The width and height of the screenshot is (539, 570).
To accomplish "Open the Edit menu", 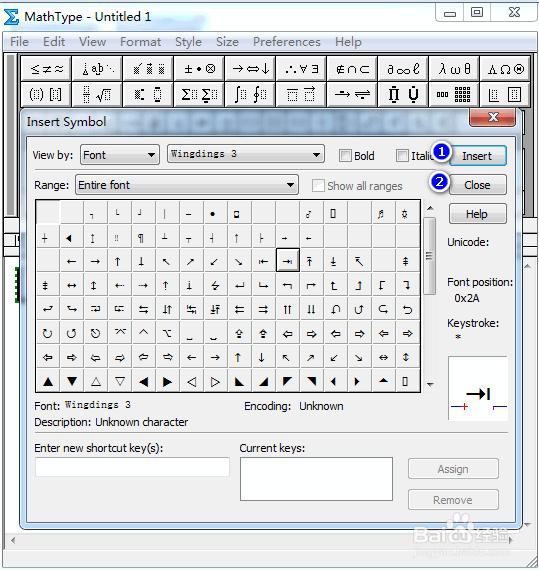I will click(x=54, y=41).
